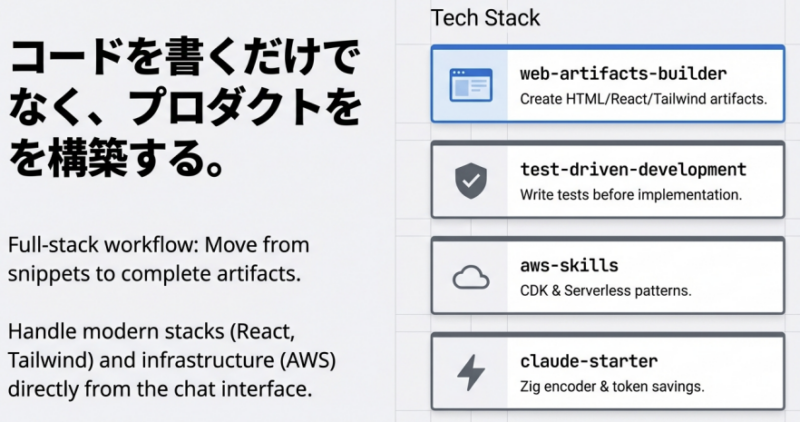Click the shield checkmark icon
The image size is (800, 422).
pyautogui.click(x=469, y=180)
